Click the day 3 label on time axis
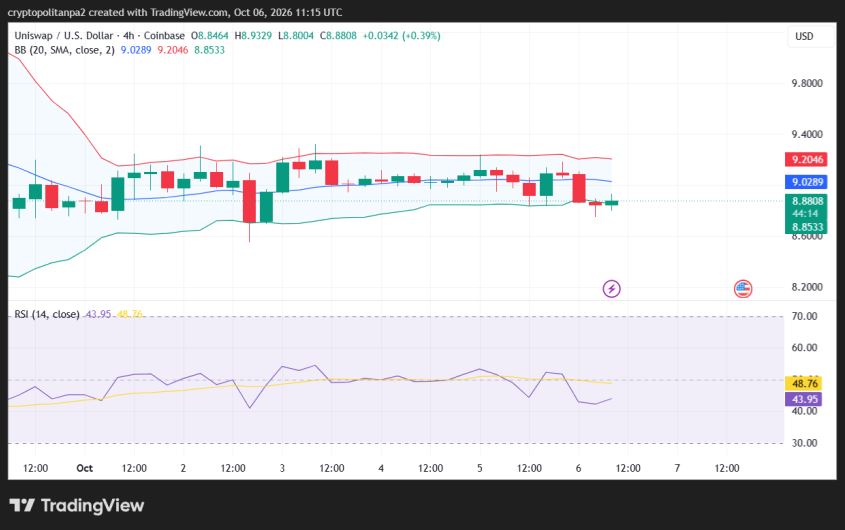The width and height of the screenshot is (845, 530). (282, 468)
